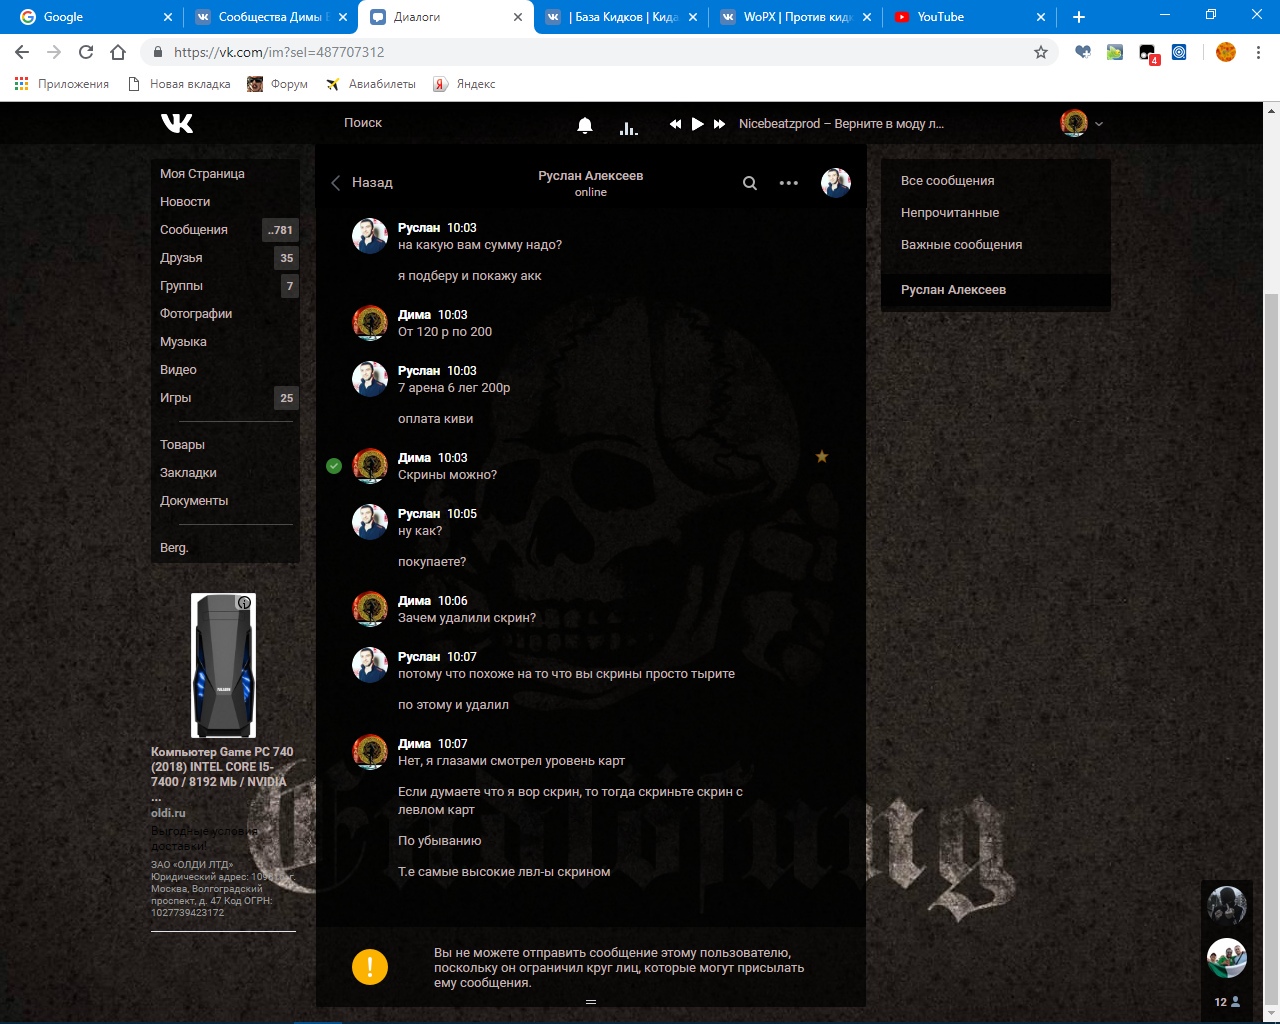Viewport: 1280px width, 1024px height.
Task: Bookmark this page with the star icon
Action: 1041,52
